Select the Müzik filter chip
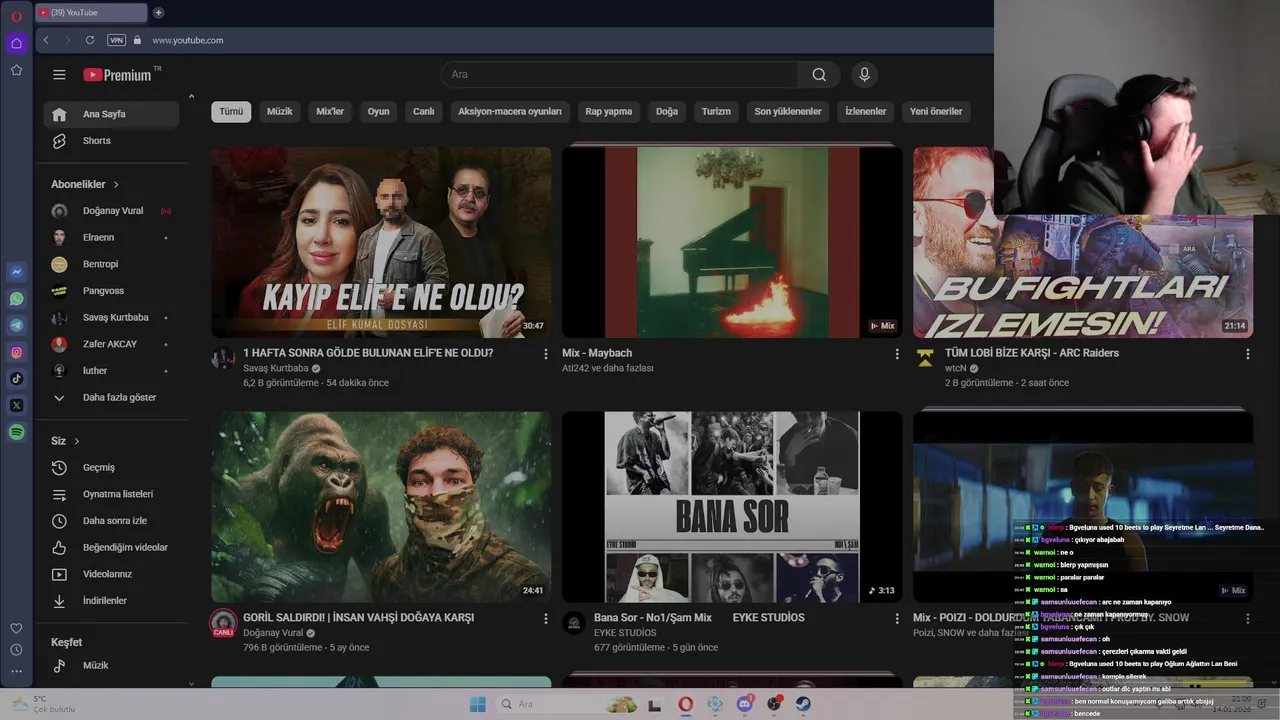Image resolution: width=1280 pixels, height=720 pixels. click(x=279, y=112)
